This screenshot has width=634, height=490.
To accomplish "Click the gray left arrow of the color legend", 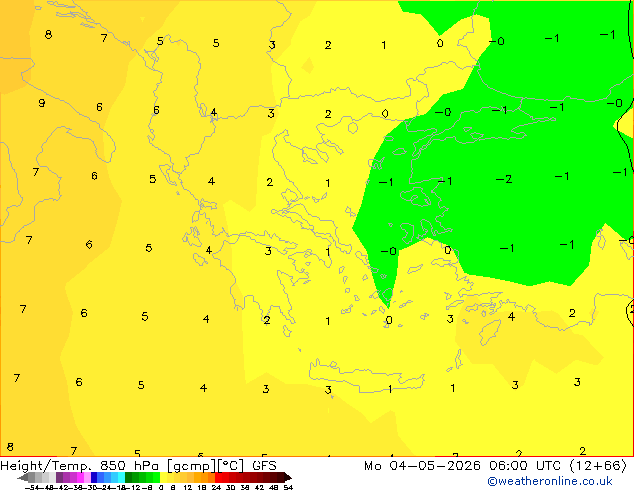I will [x=23, y=477].
